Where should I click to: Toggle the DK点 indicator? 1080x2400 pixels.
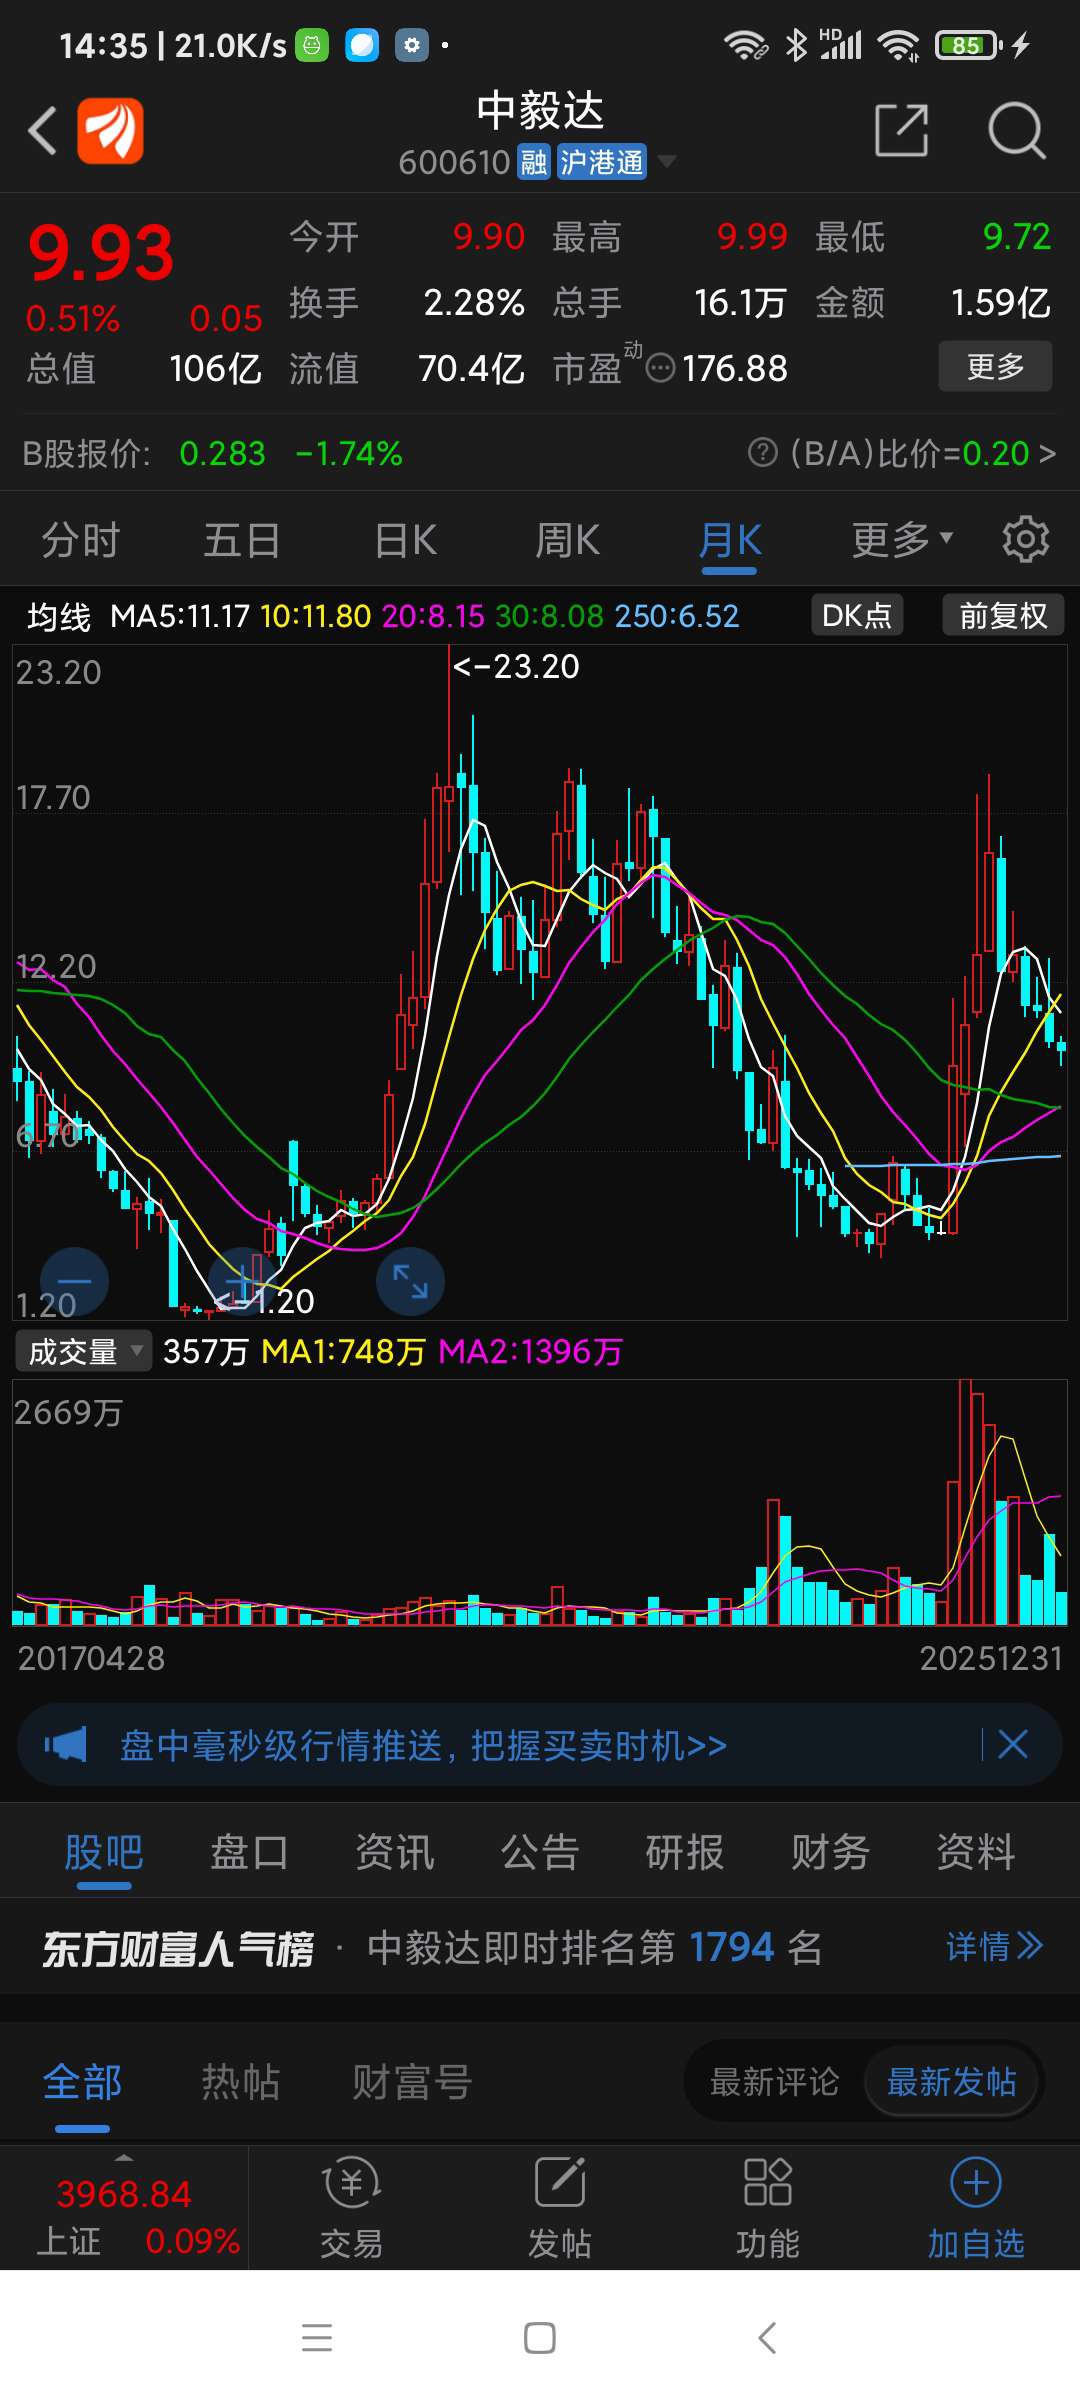coord(857,615)
